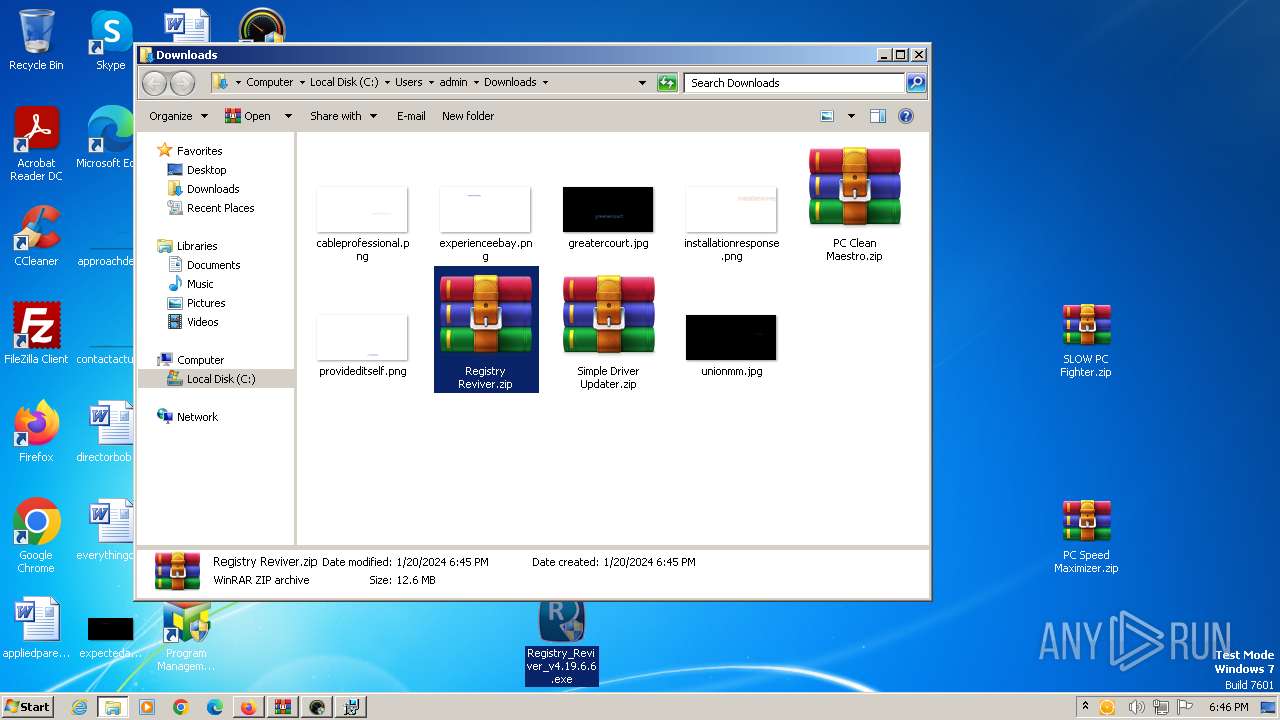The width and height of the screenshot is (1280, 720).
Task: Click the Firefox taskbar button
Action: point(248,707)
